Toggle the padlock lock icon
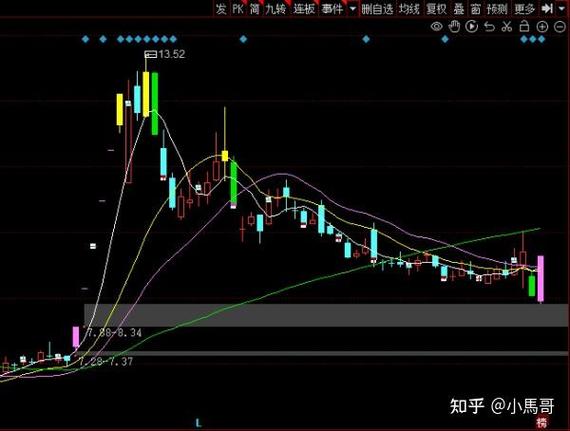 coord(524,26)
